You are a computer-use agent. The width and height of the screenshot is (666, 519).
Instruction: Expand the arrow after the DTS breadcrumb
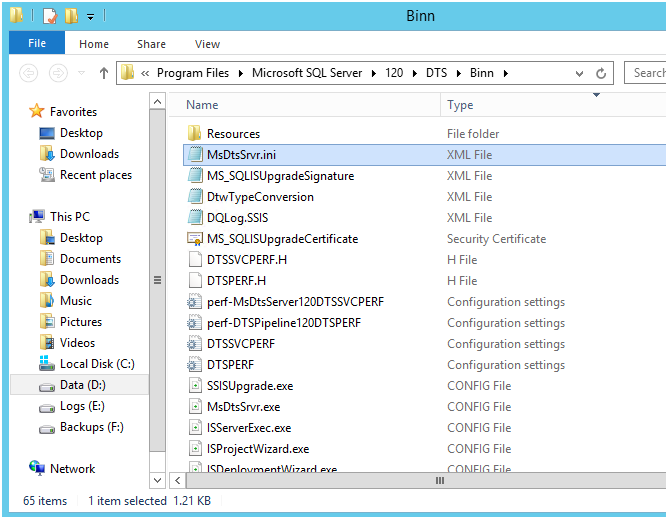[459, 73]
